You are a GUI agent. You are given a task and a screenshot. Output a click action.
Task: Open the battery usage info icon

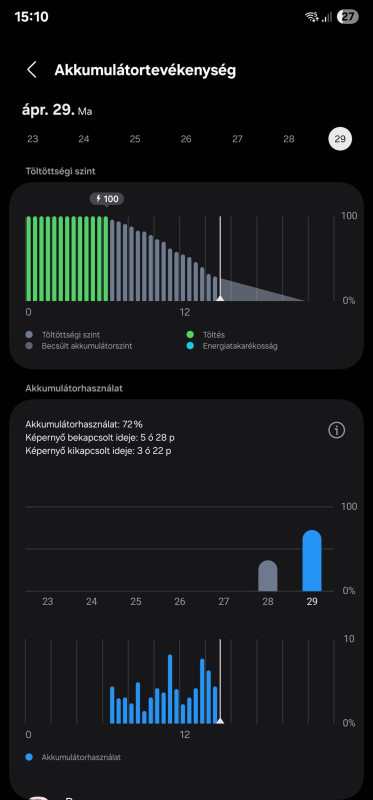tap(336, 430)
